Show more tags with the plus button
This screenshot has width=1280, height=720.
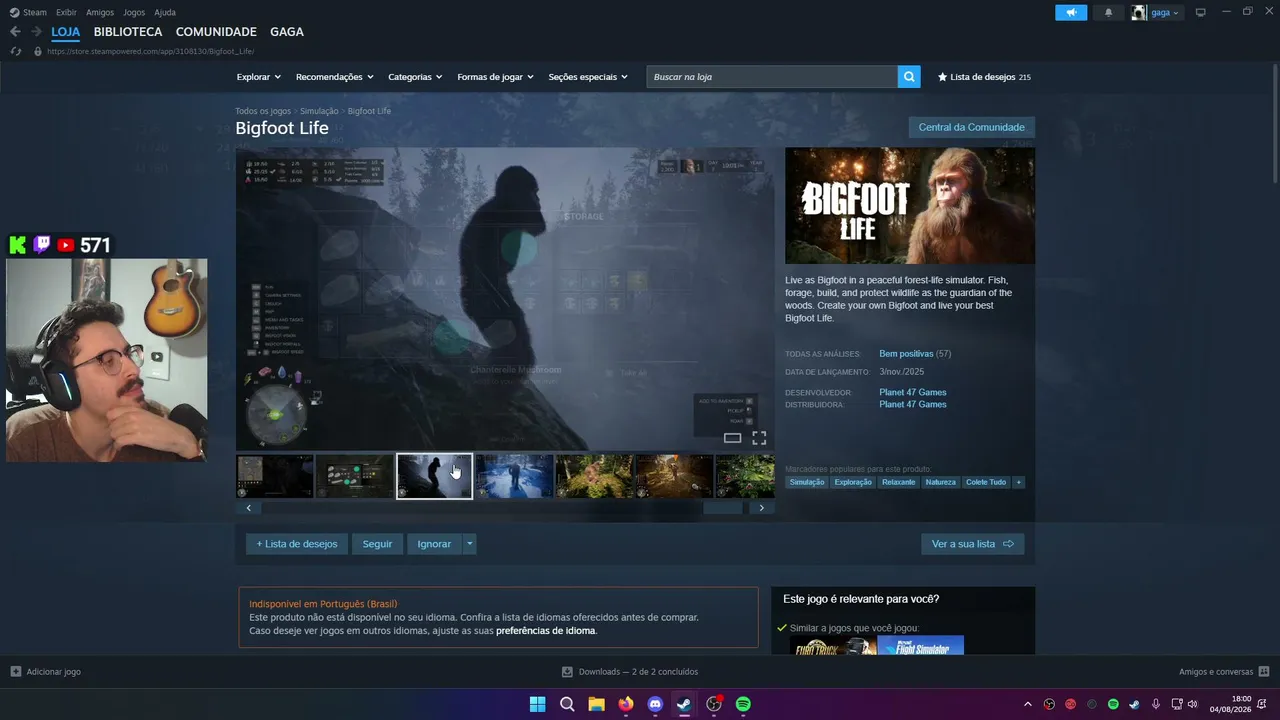coord(1018,482)
